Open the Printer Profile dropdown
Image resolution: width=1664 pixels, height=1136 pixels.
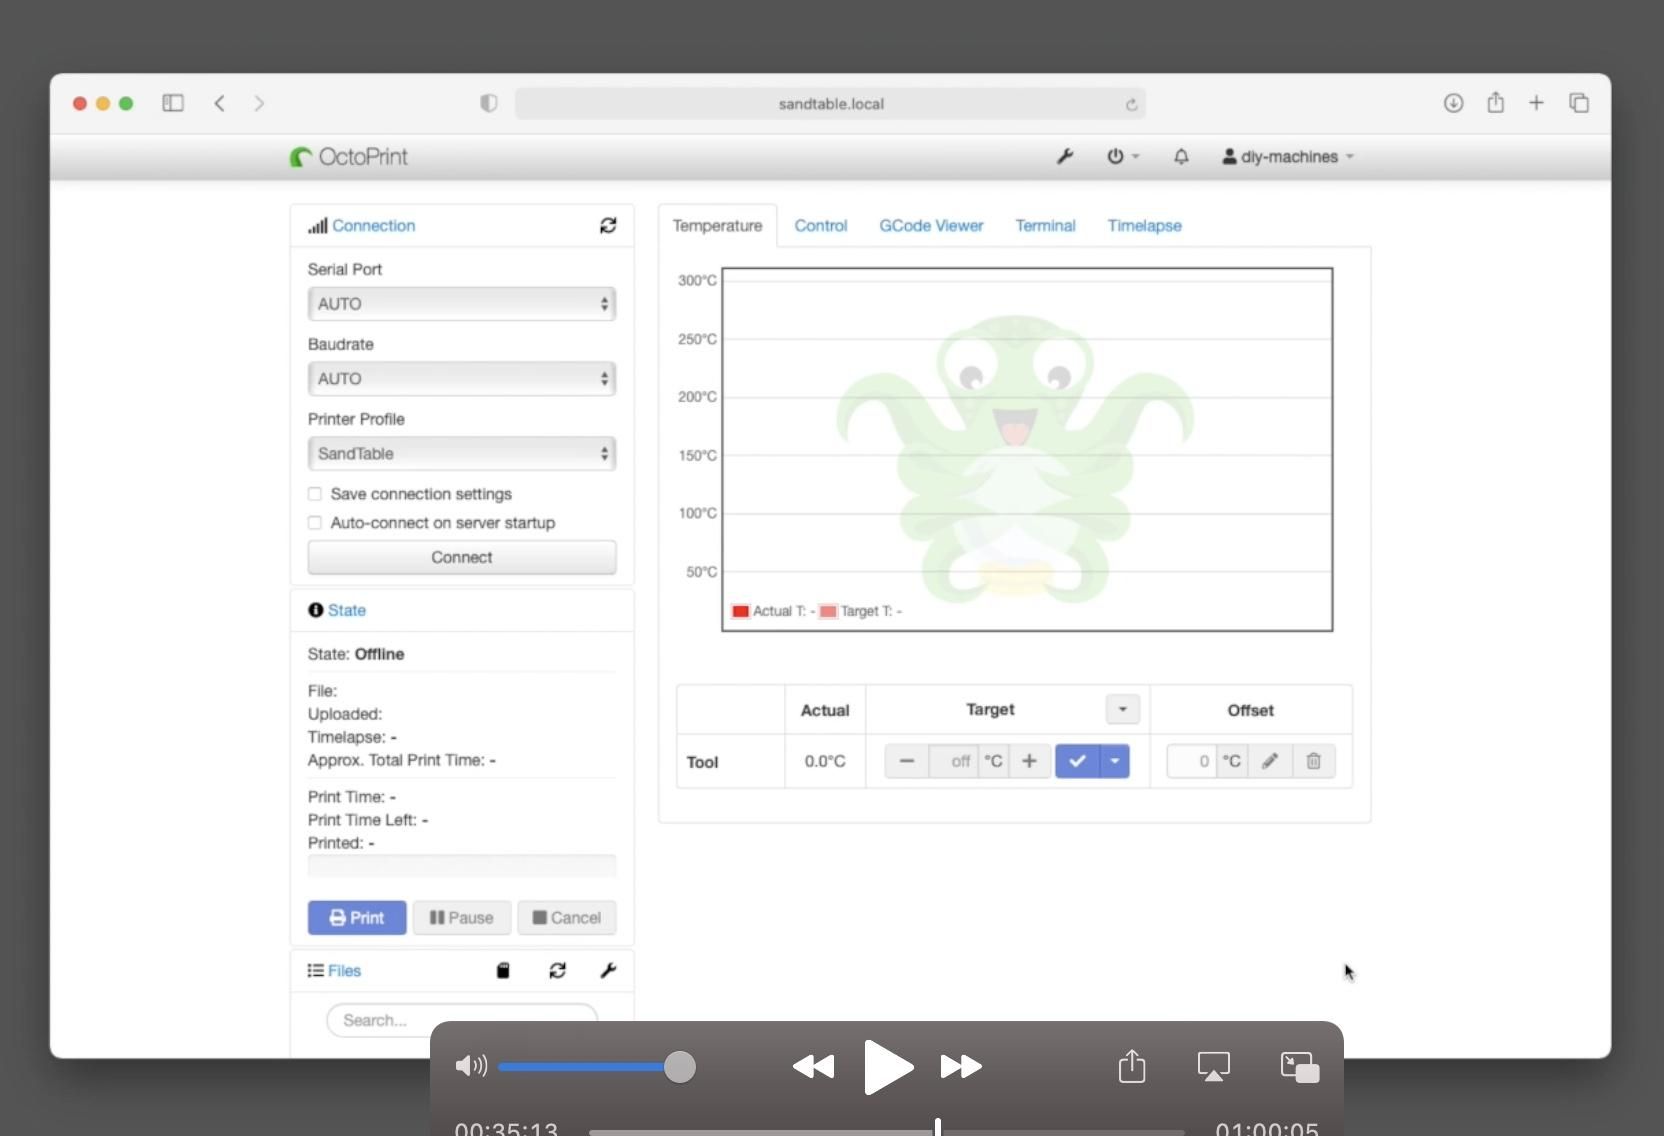coord(462,454)
